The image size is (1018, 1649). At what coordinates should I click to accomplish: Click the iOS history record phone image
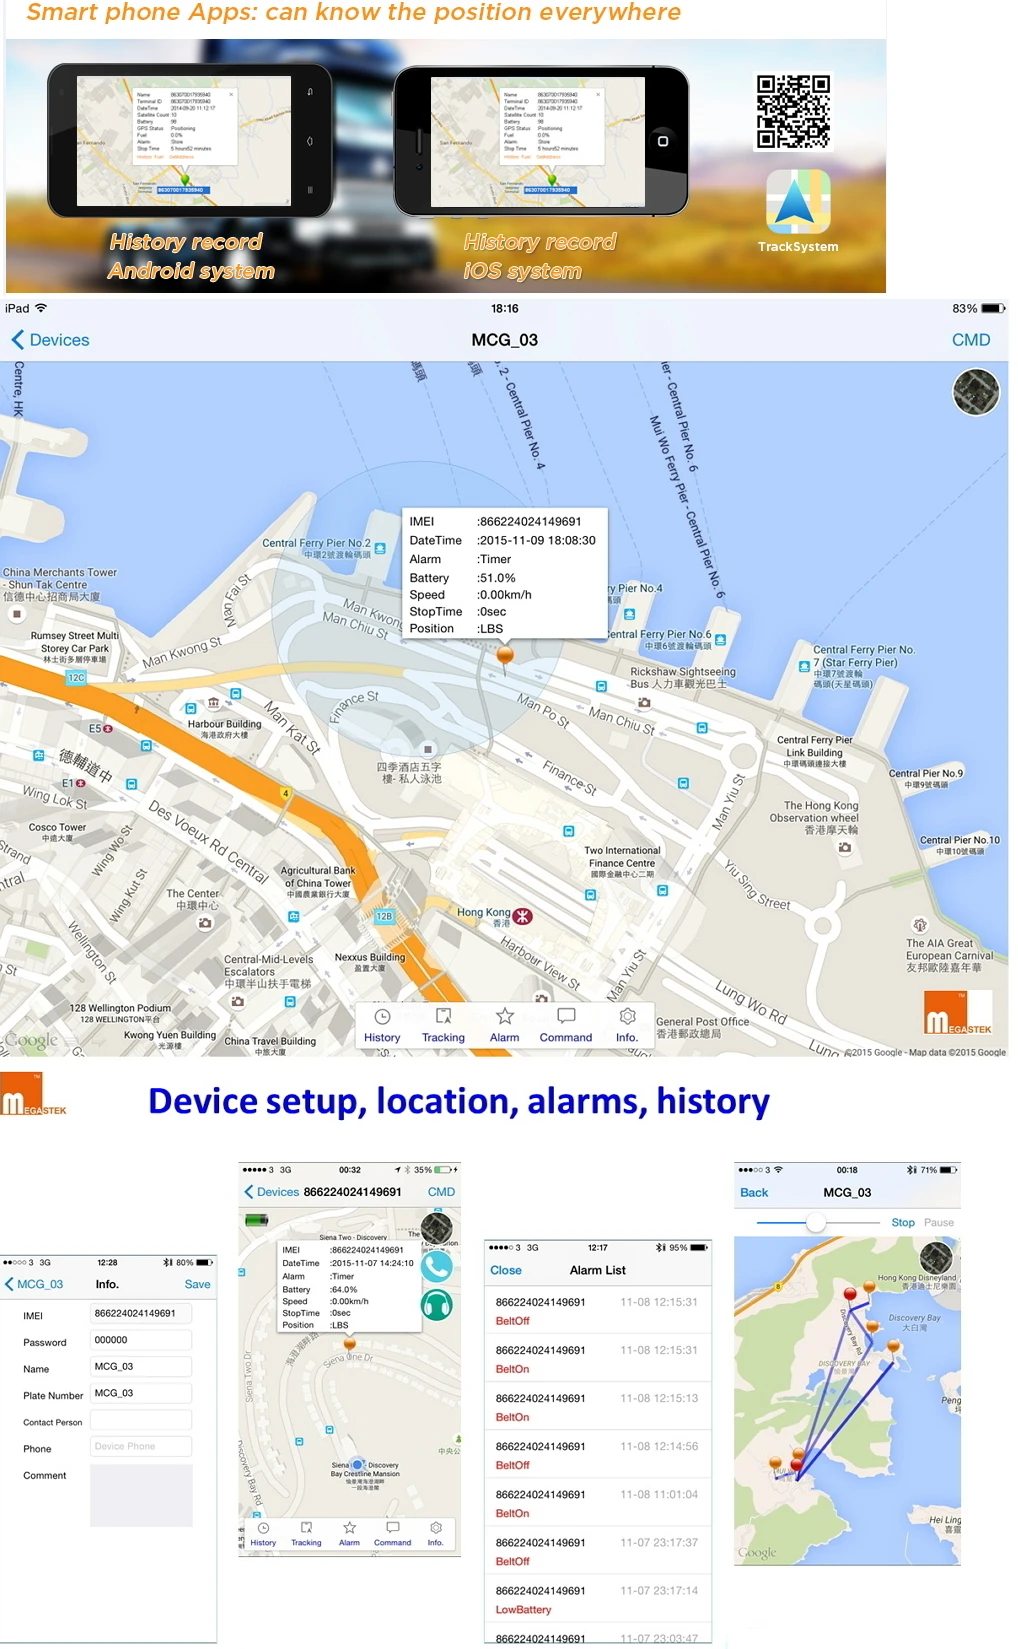tap(541, 140)
